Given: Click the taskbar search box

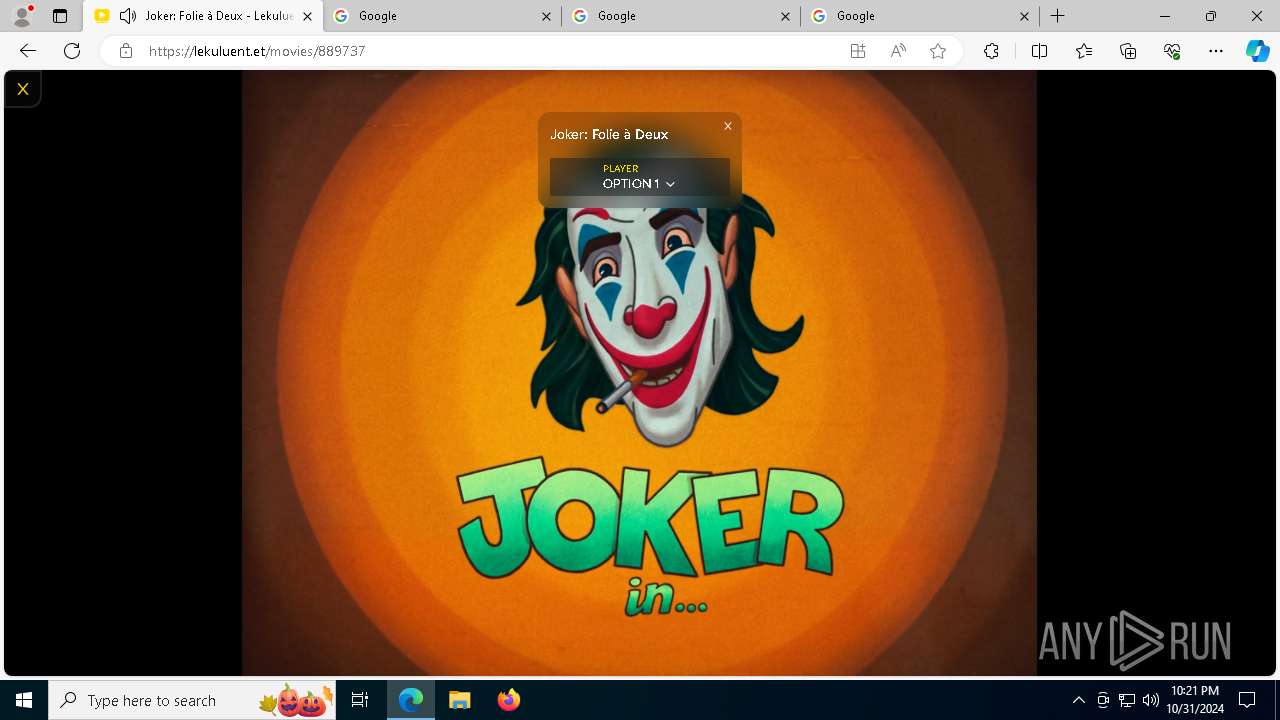Looking at the screenshot, I should tap(192, 700).
